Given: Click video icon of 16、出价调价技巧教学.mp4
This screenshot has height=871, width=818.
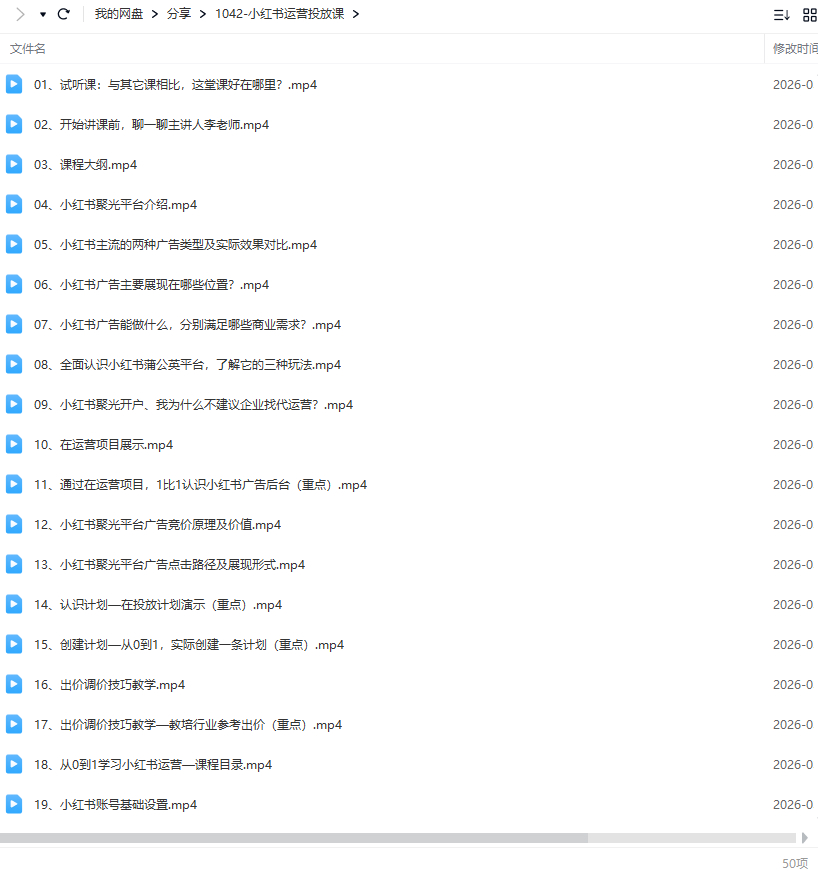Looking at the screenshot, I should tap(14, 684).
